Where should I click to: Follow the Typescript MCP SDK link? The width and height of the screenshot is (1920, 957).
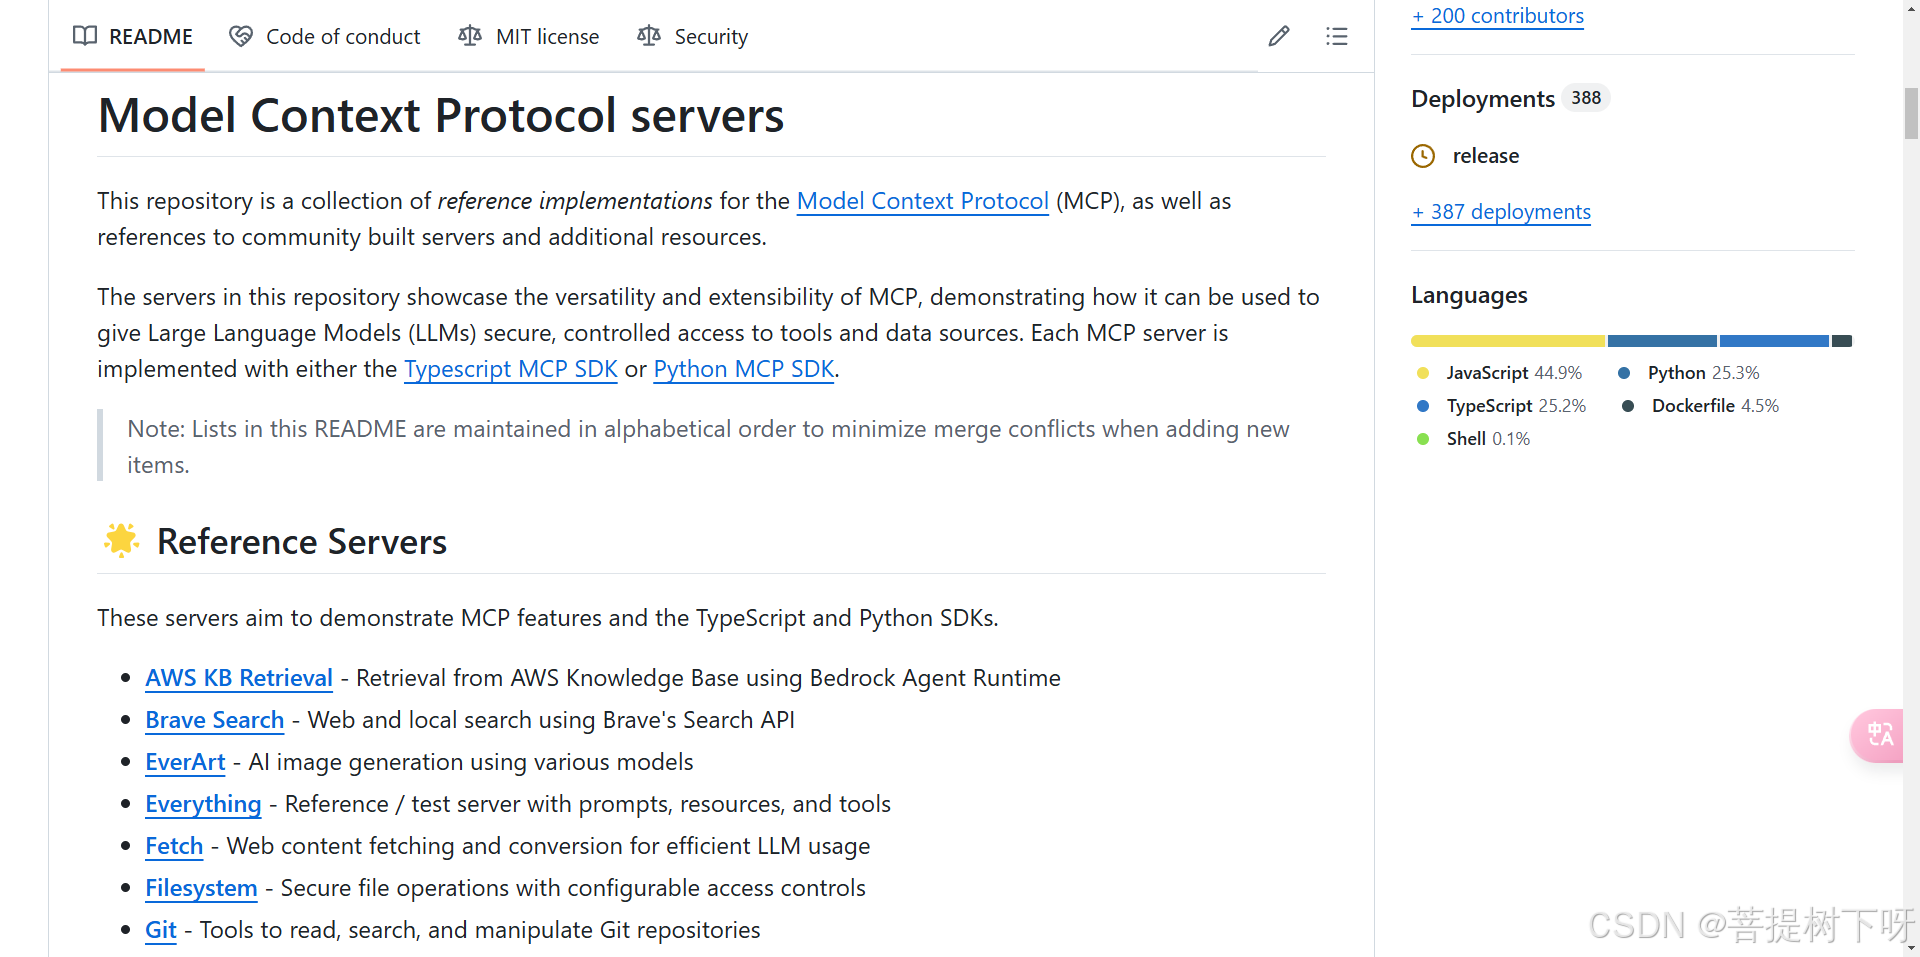click(x=511, y=369)
